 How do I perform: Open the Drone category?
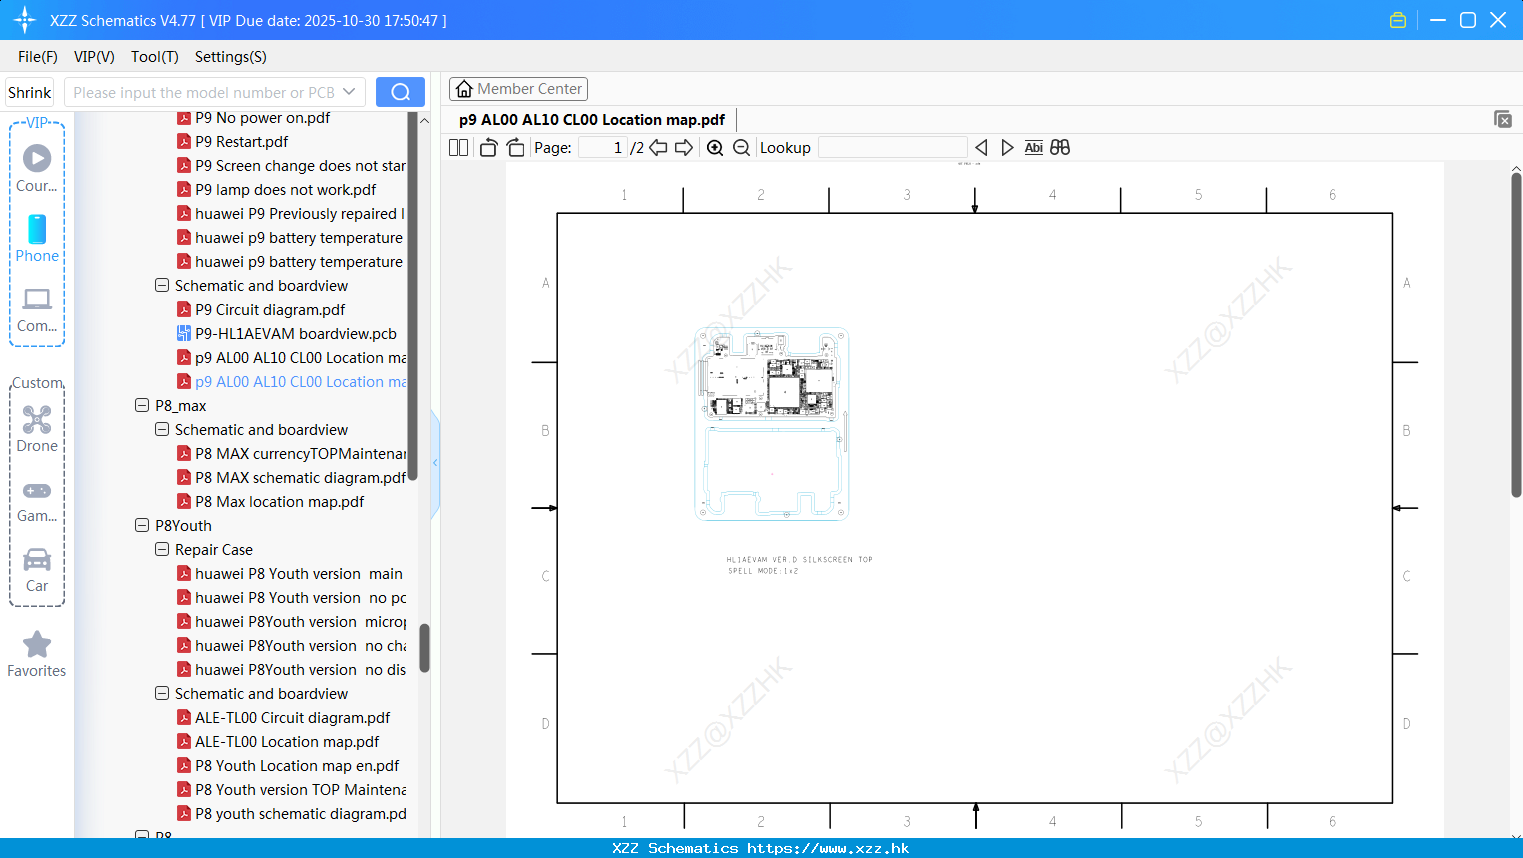[x=37, y=429]
